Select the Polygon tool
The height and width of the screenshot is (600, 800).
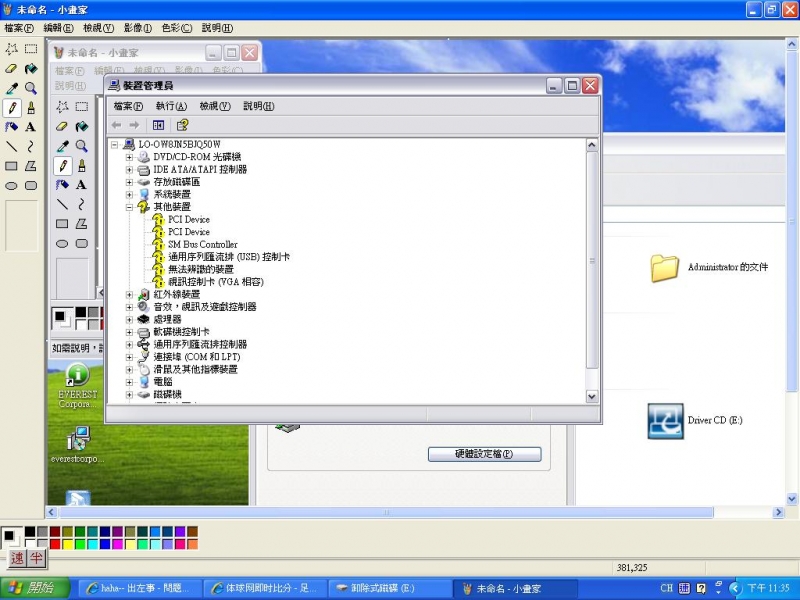[x=33, y=166]
